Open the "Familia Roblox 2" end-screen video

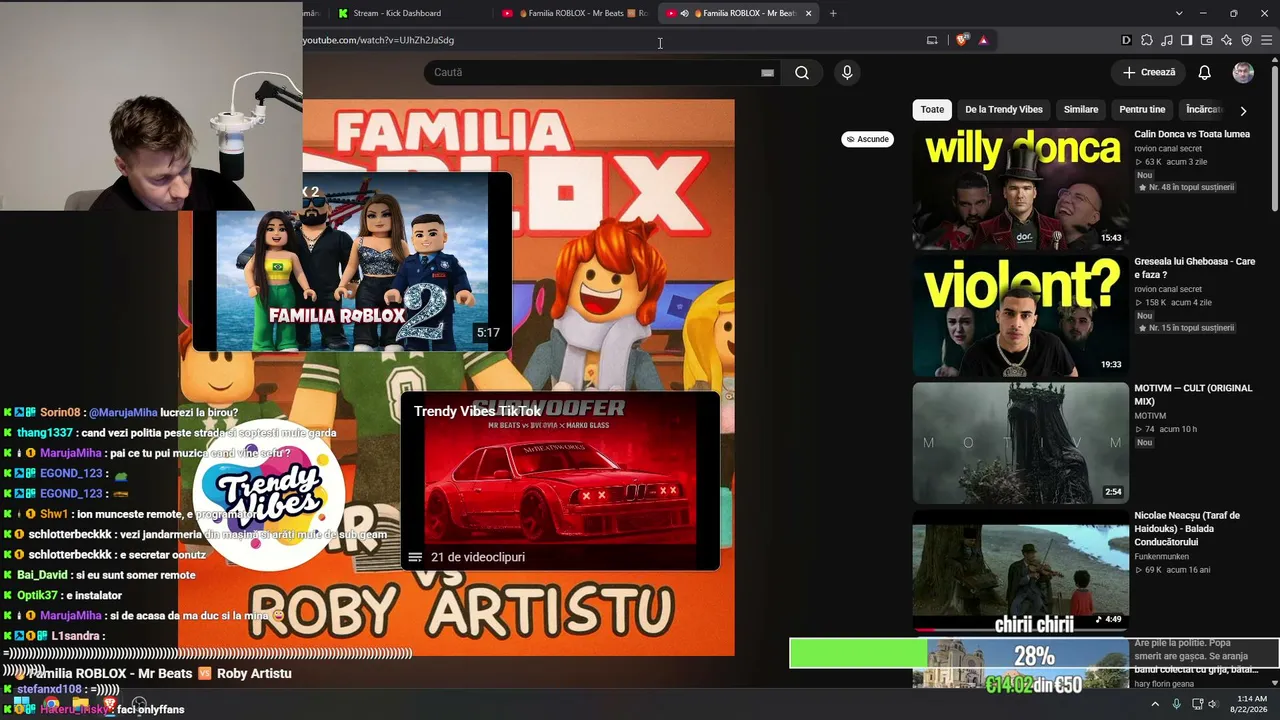coord(352,262)
